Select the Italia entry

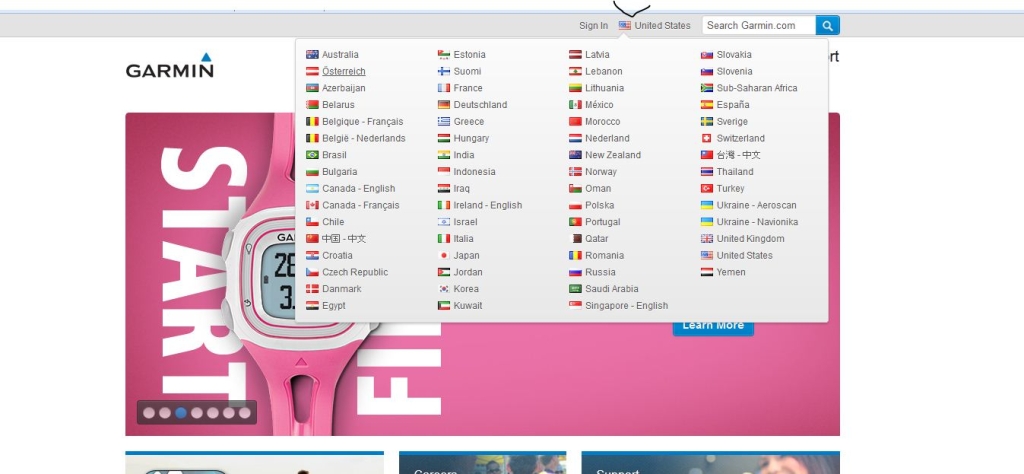[464, 239]
